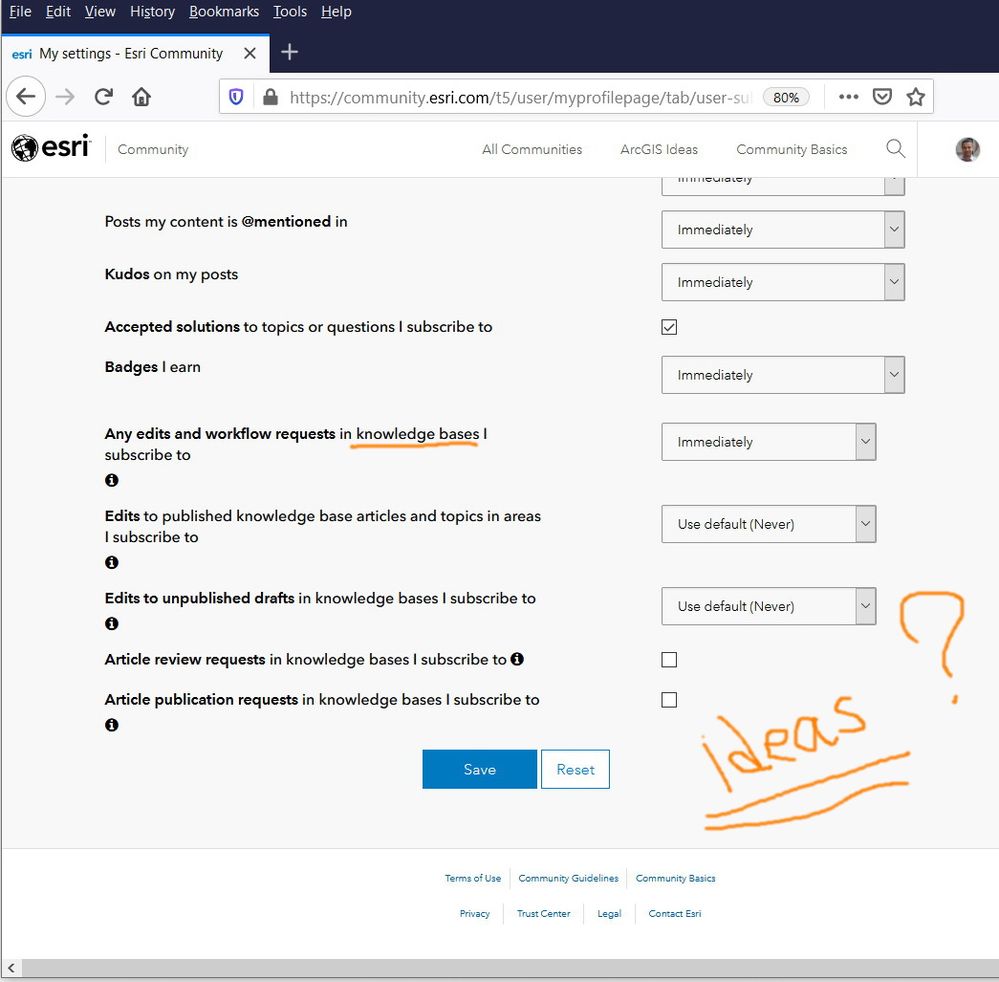Click the 80% zoom level indicator
This screenshot has width=999, height=982.
(x=786, y=97)
